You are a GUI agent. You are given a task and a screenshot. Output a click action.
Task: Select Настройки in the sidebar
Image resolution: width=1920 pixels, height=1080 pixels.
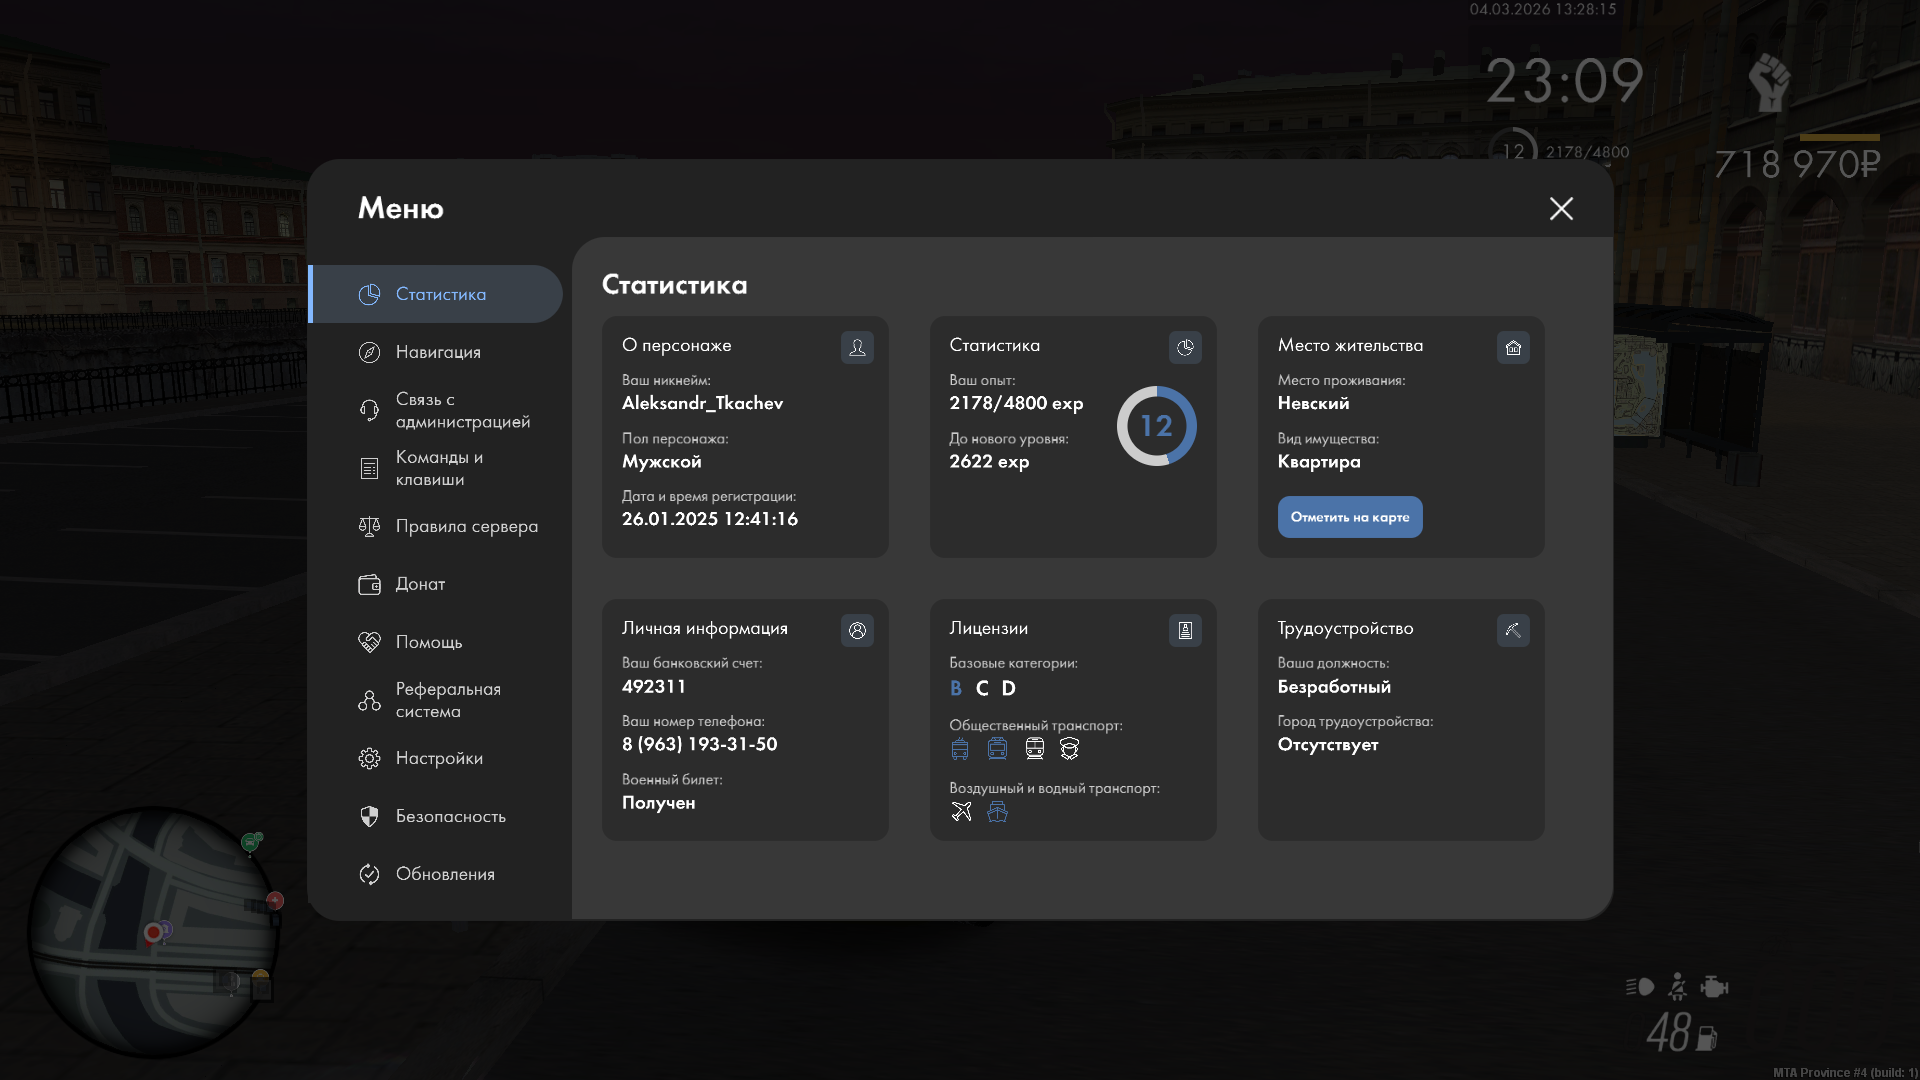[439, 758]
